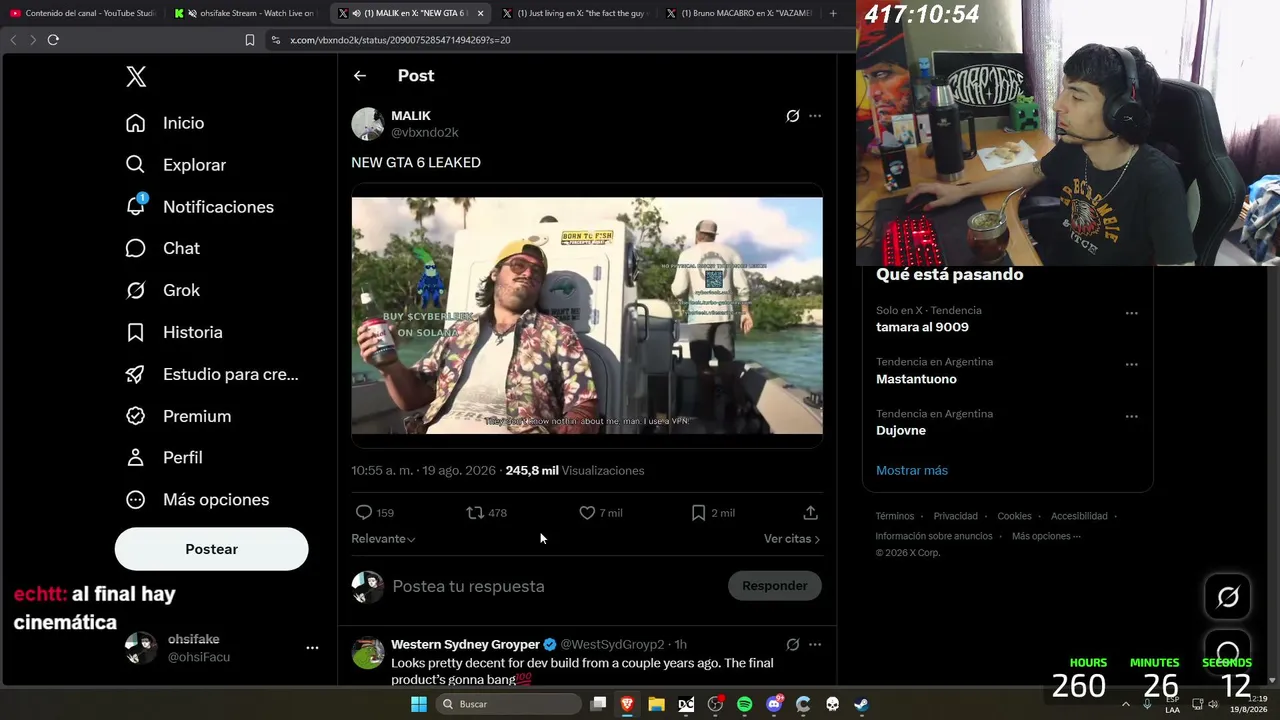The height and width of the screenshot is (720, 1280).
Task: Open the Chat messages section
Action: point(163,248)
